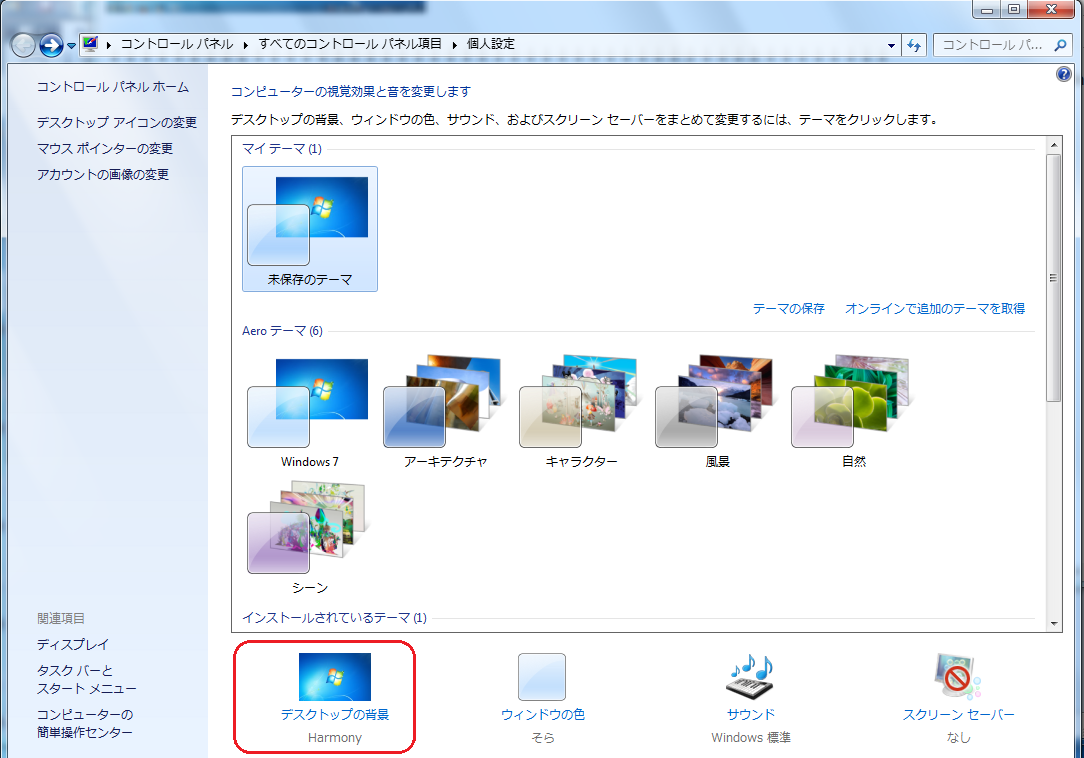This screenshot has height=758, width=1084.
Task: Select the 未保存のテーマ theme thumbnail
Action: click(310, 229)
